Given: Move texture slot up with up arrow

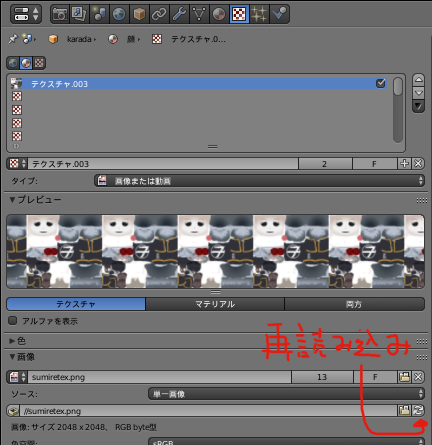Looking at the screenshot, I should pos(419,80).
